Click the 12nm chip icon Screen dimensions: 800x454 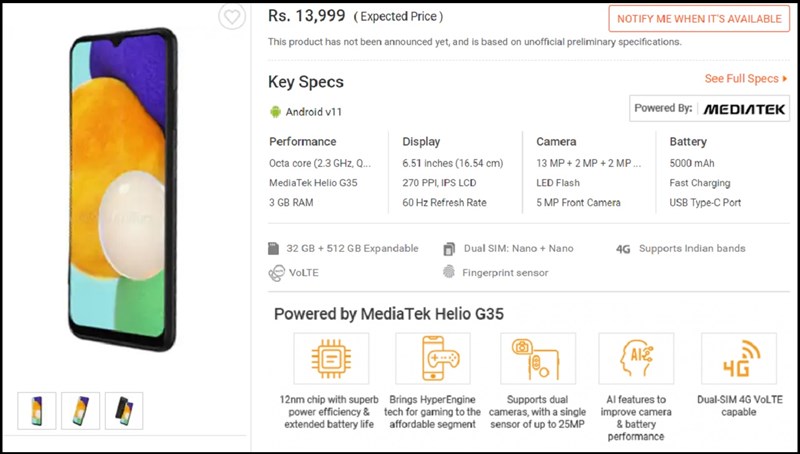pos(331,359)
